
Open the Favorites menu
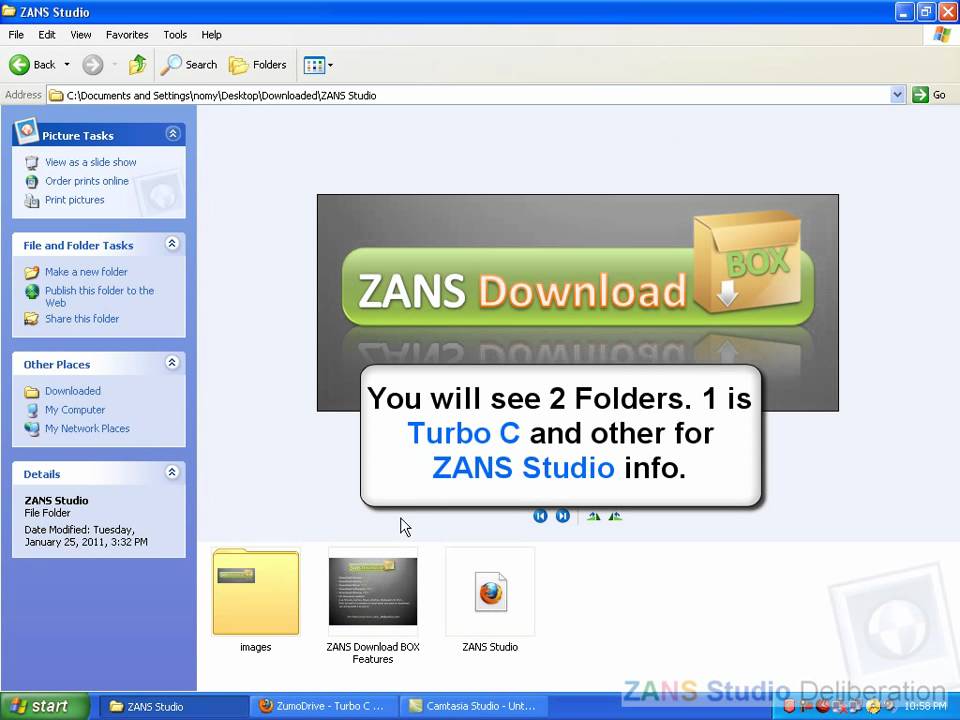click(x=127, y=35)
